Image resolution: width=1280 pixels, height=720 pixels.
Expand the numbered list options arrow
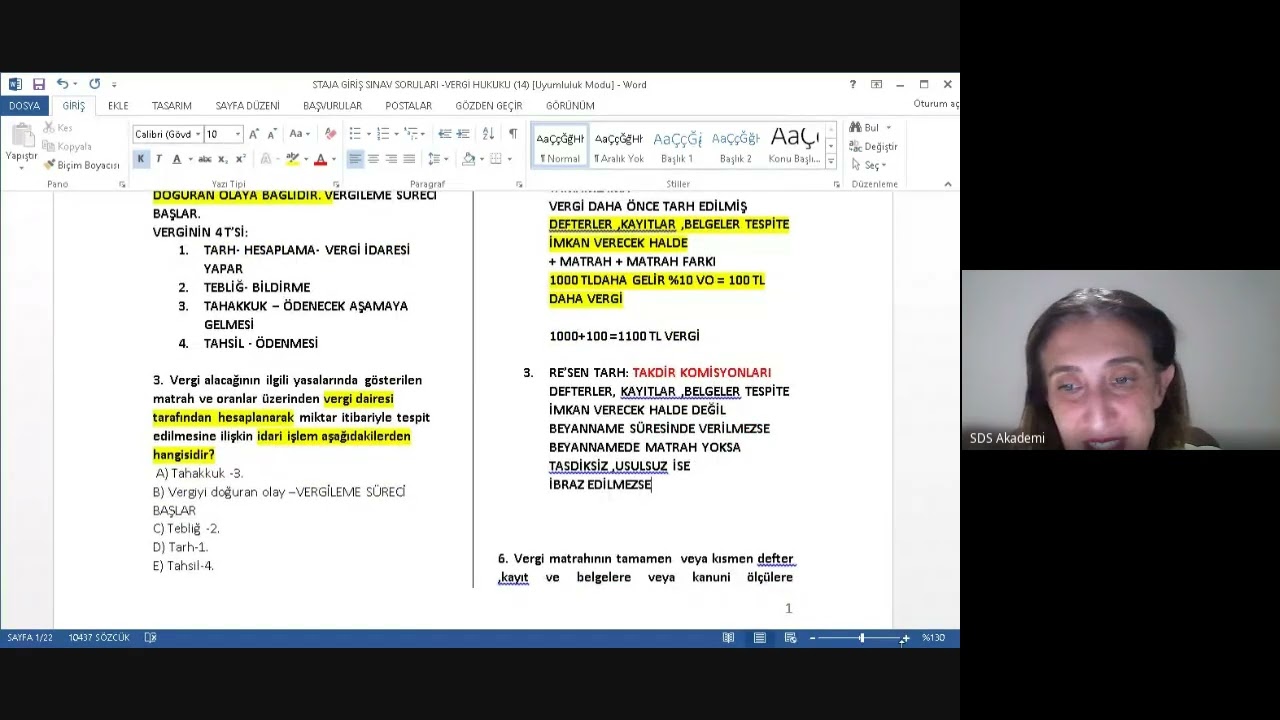point(396,134)
